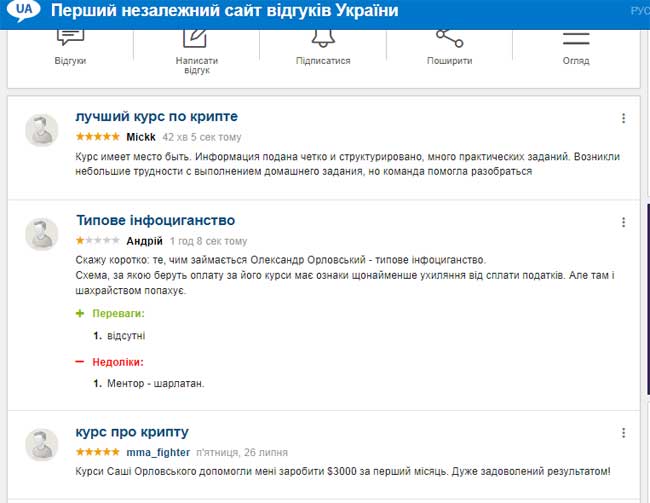Viewport: 650px width, 503px height.
Task: Click the one-star rating on Андрій's review
Action: (x=98, y=241)
